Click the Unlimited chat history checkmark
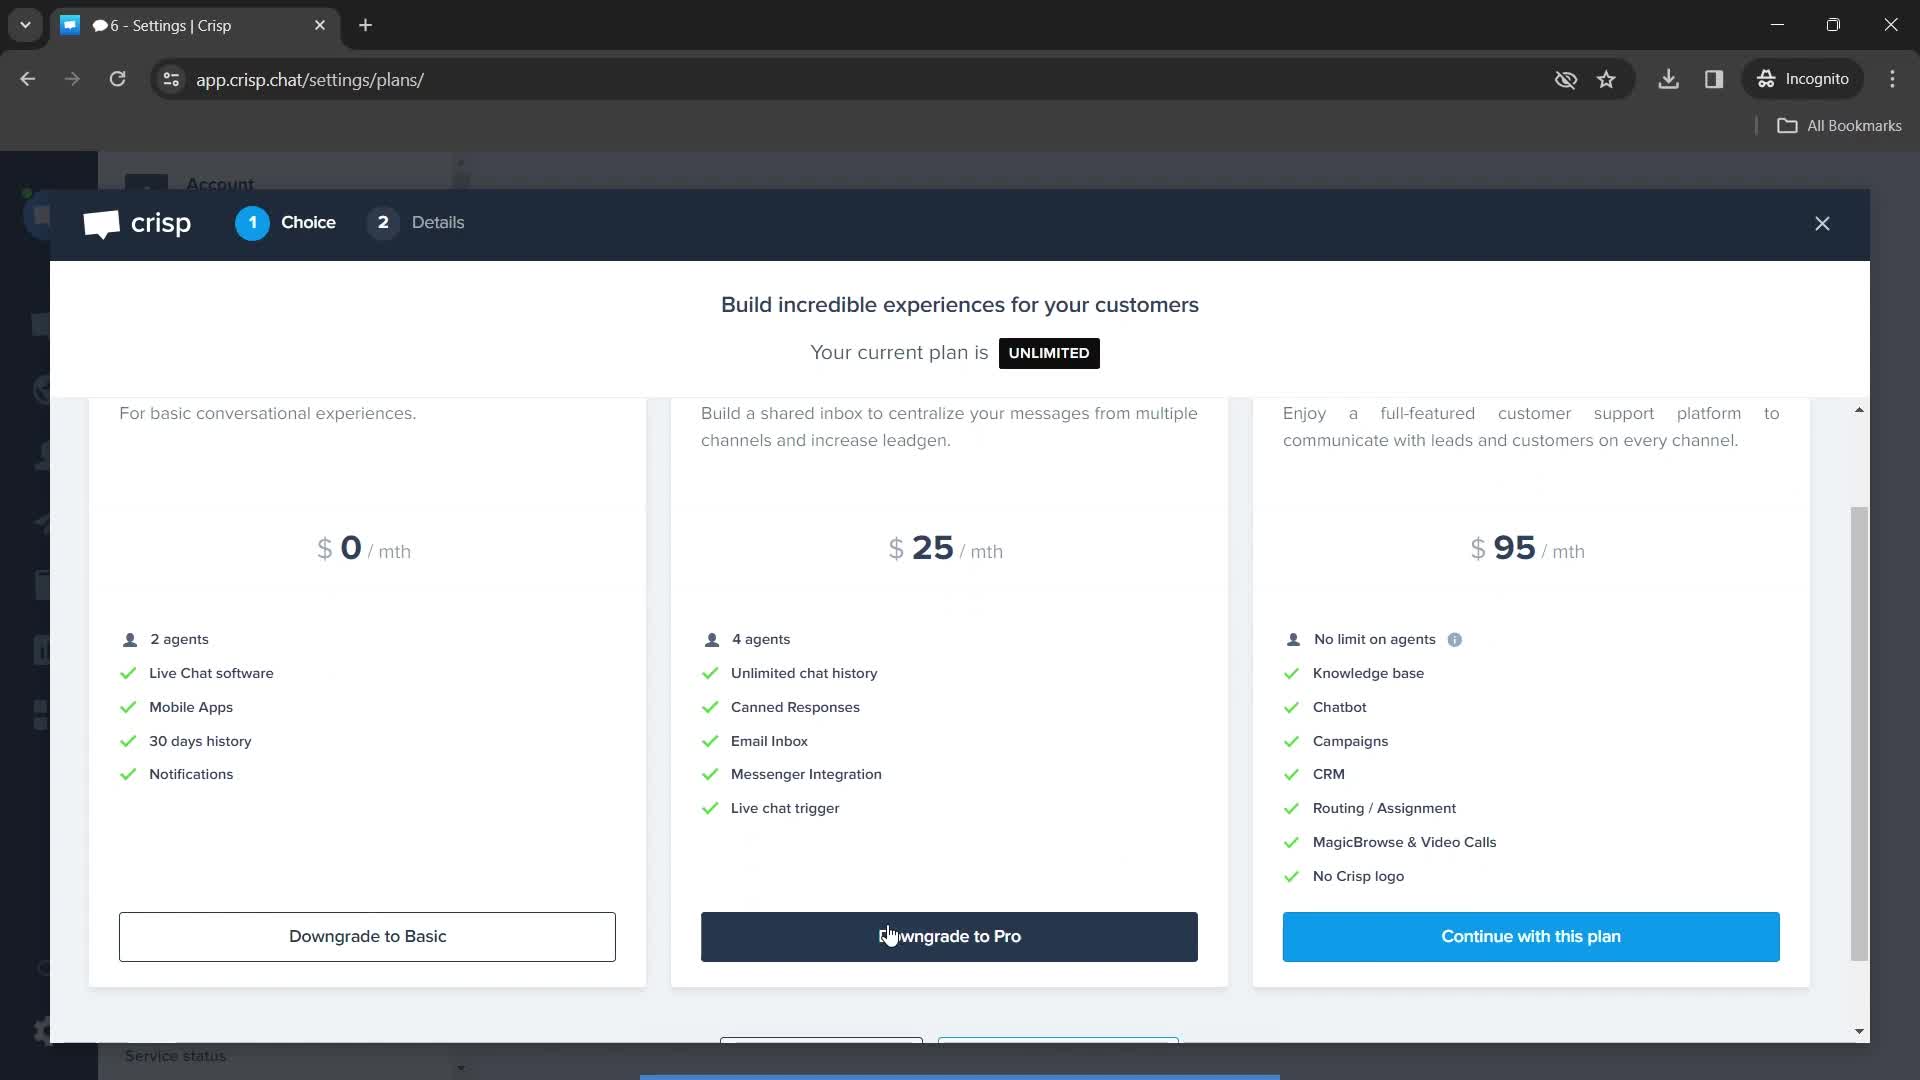 point(710,674)
